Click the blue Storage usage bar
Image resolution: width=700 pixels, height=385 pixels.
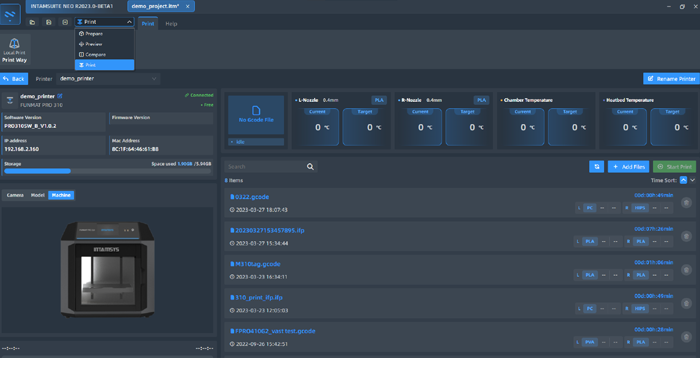(x=37, y=171)
